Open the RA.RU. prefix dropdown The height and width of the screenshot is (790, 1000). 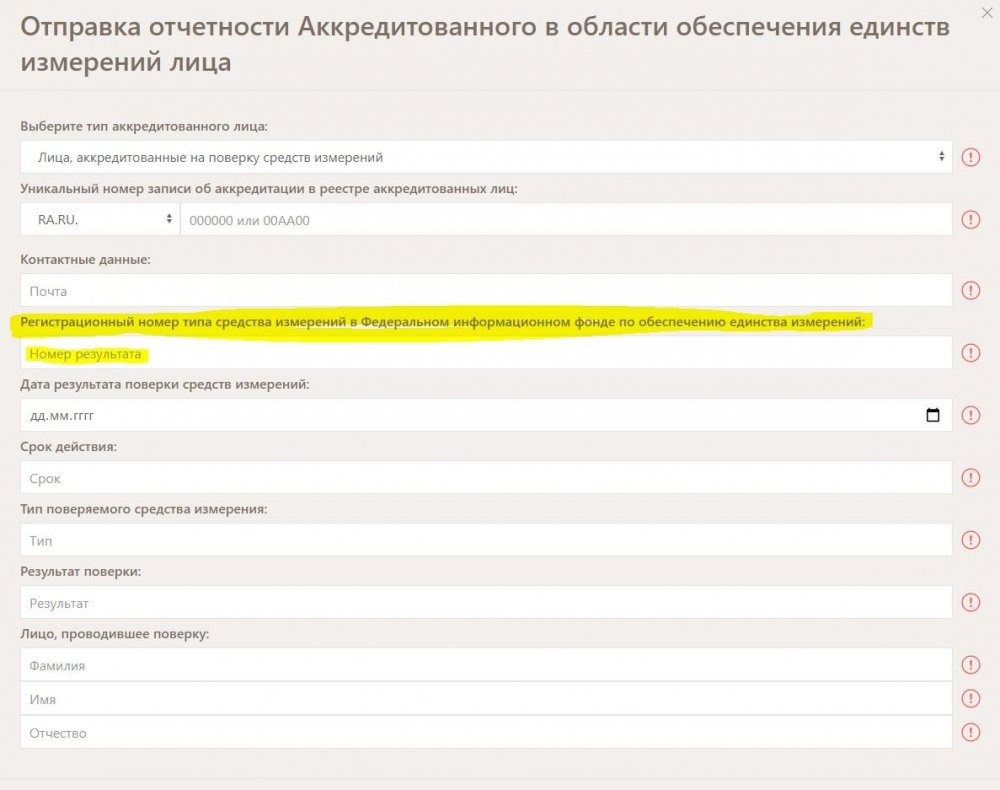point(100,219)
